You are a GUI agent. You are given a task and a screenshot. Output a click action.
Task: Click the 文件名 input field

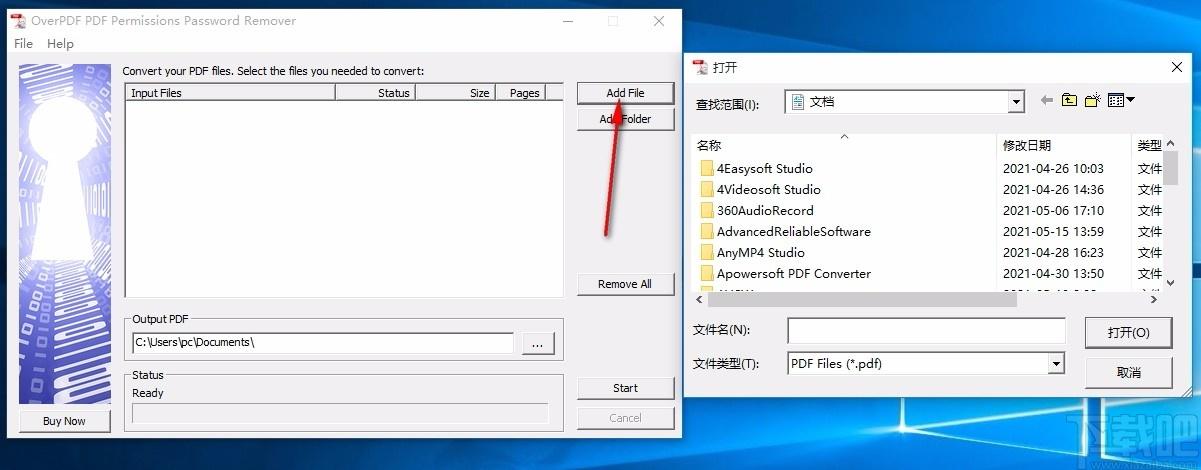pos(926,331)
